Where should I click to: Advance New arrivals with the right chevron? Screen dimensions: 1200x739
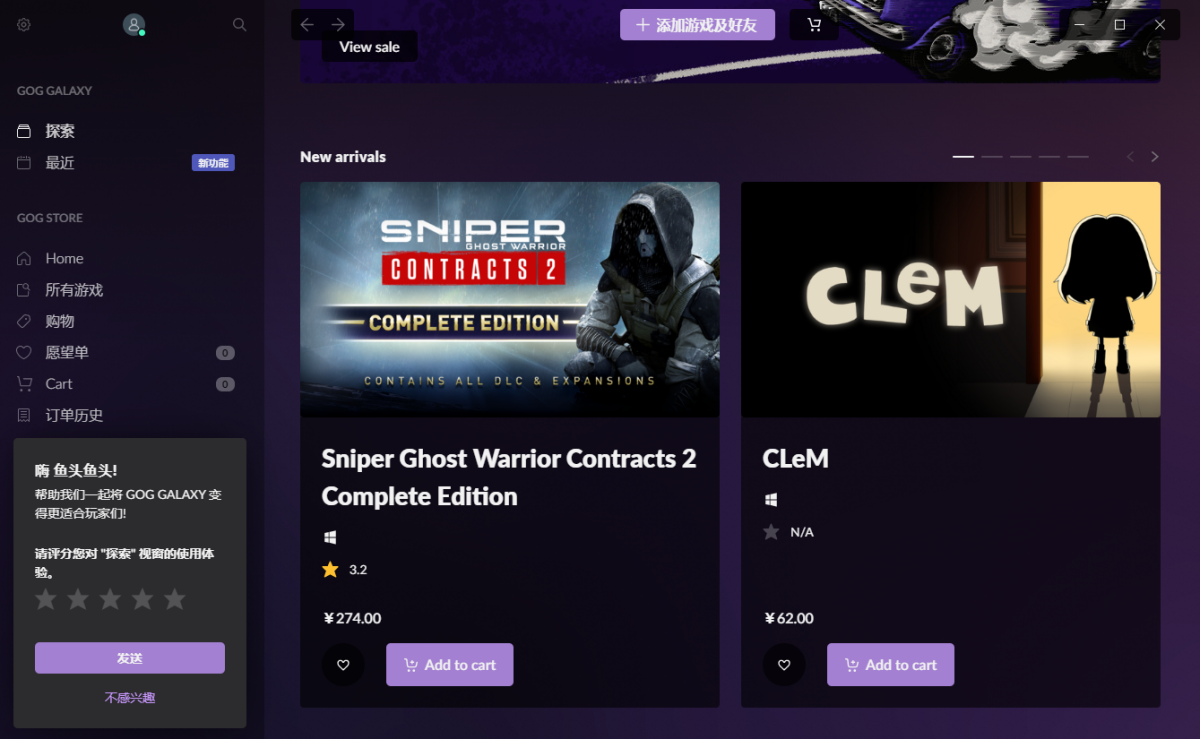tap(1154, 156)
